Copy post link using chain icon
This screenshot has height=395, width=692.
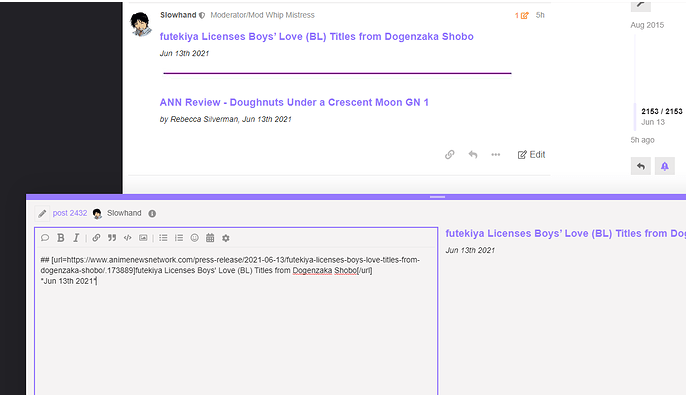(x=450, y=154)
